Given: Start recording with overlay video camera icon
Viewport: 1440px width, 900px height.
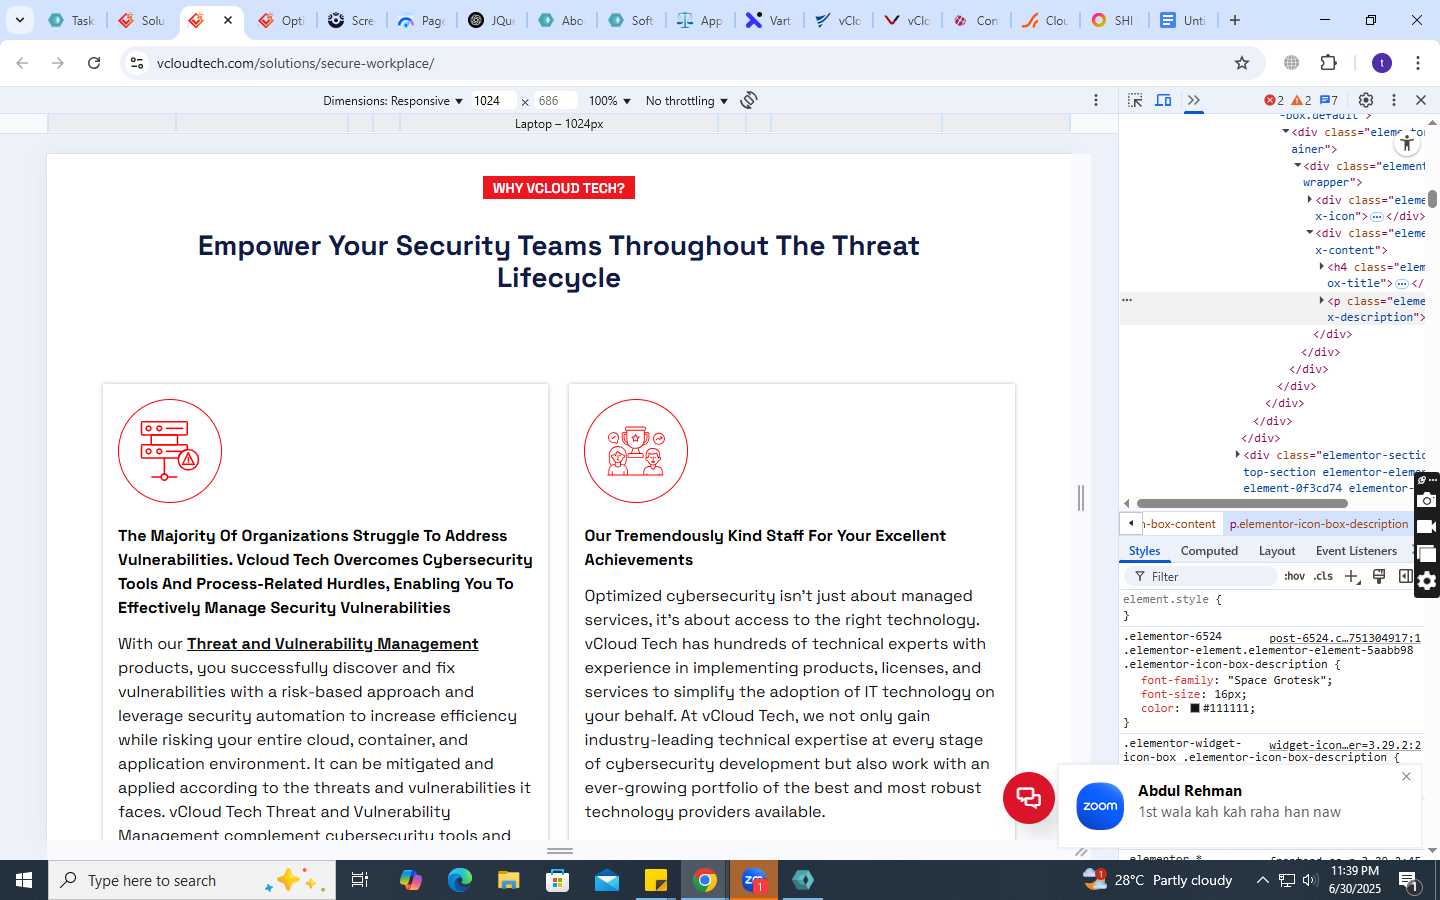Looking at the screenshot, I should coord(1427,527).
